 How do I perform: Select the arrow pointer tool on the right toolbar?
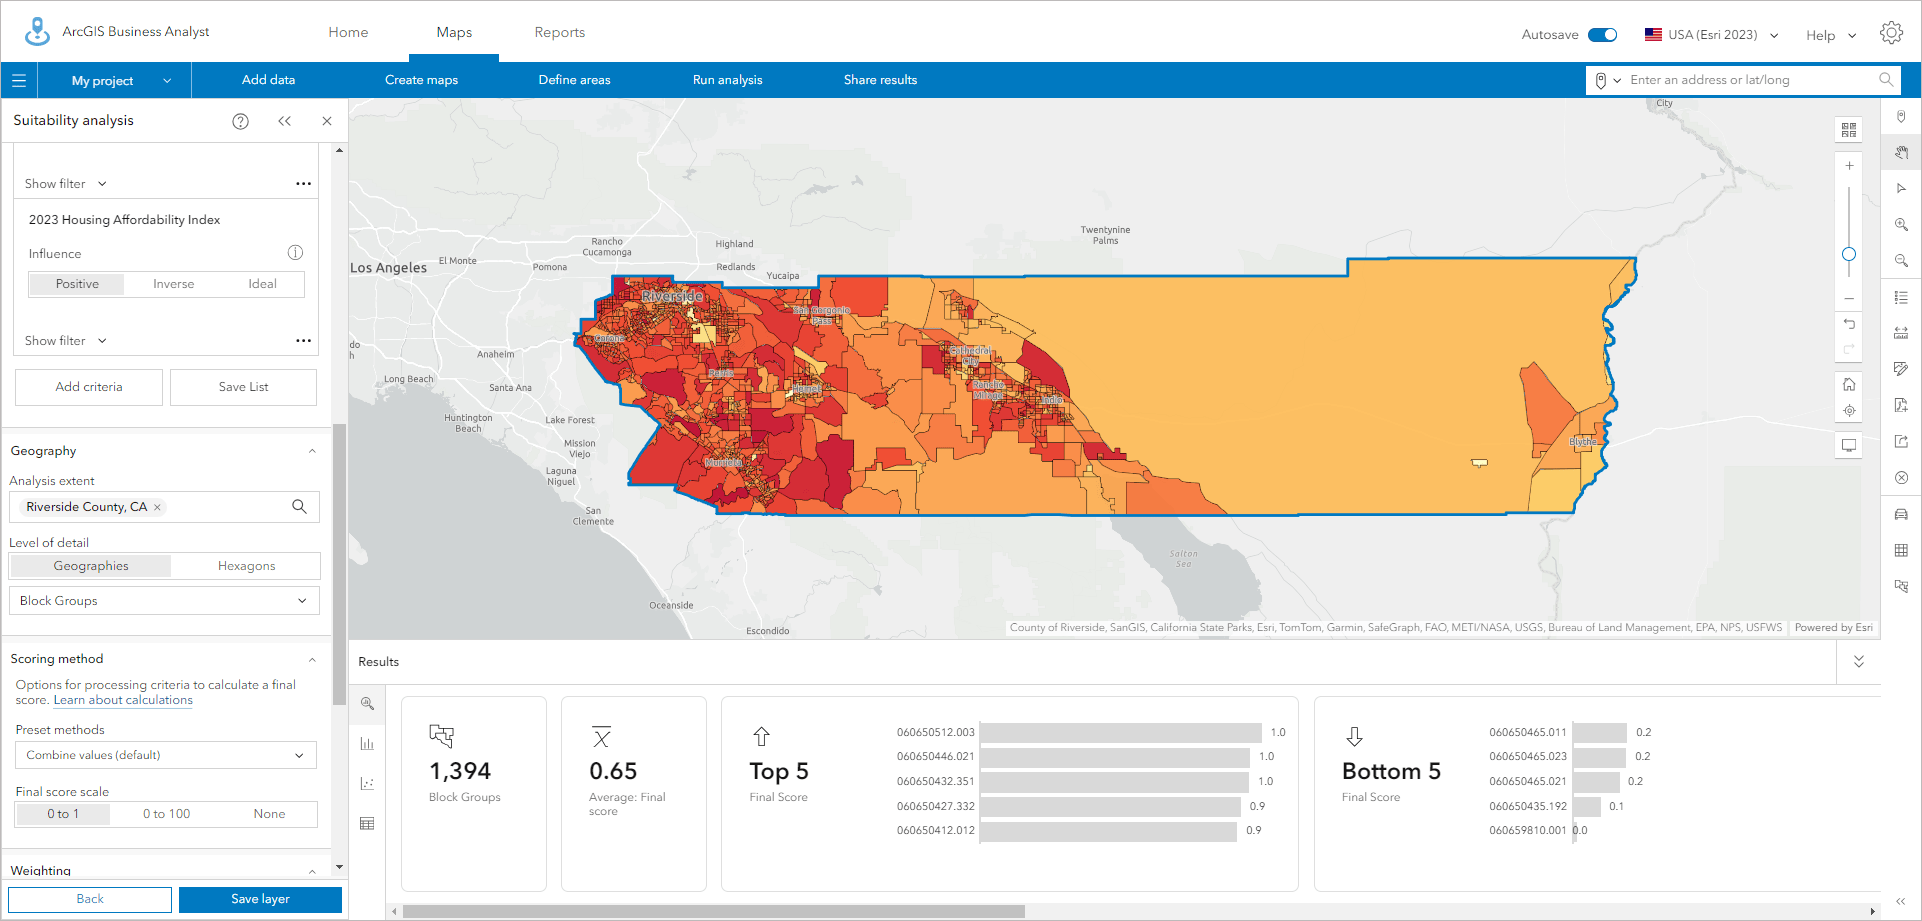point(1901,188)
